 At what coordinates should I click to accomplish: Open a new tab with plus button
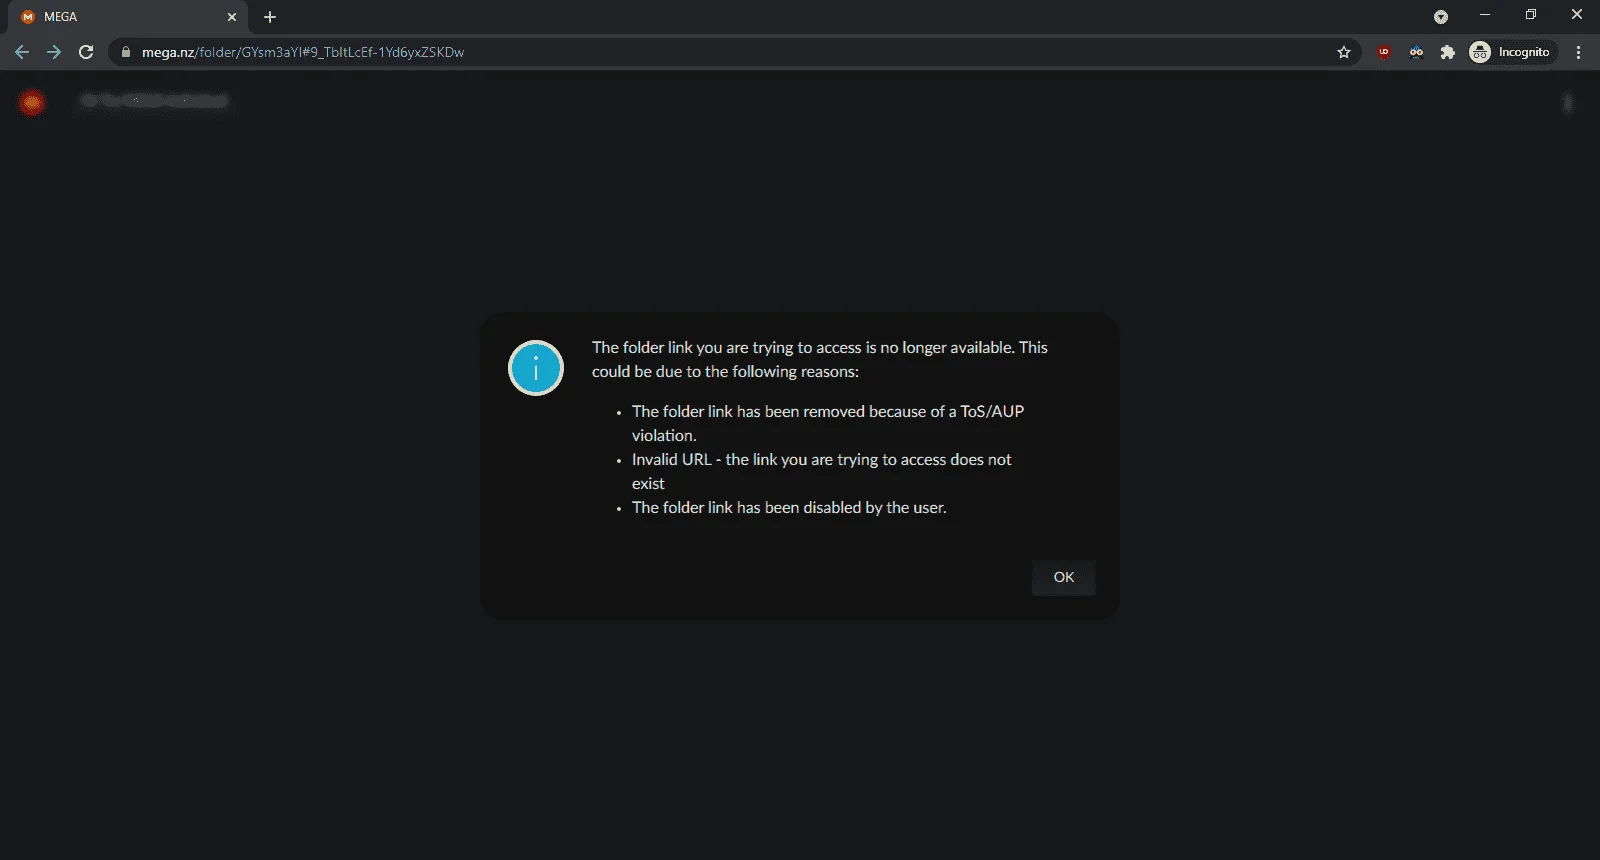click(x=270, y=17)
